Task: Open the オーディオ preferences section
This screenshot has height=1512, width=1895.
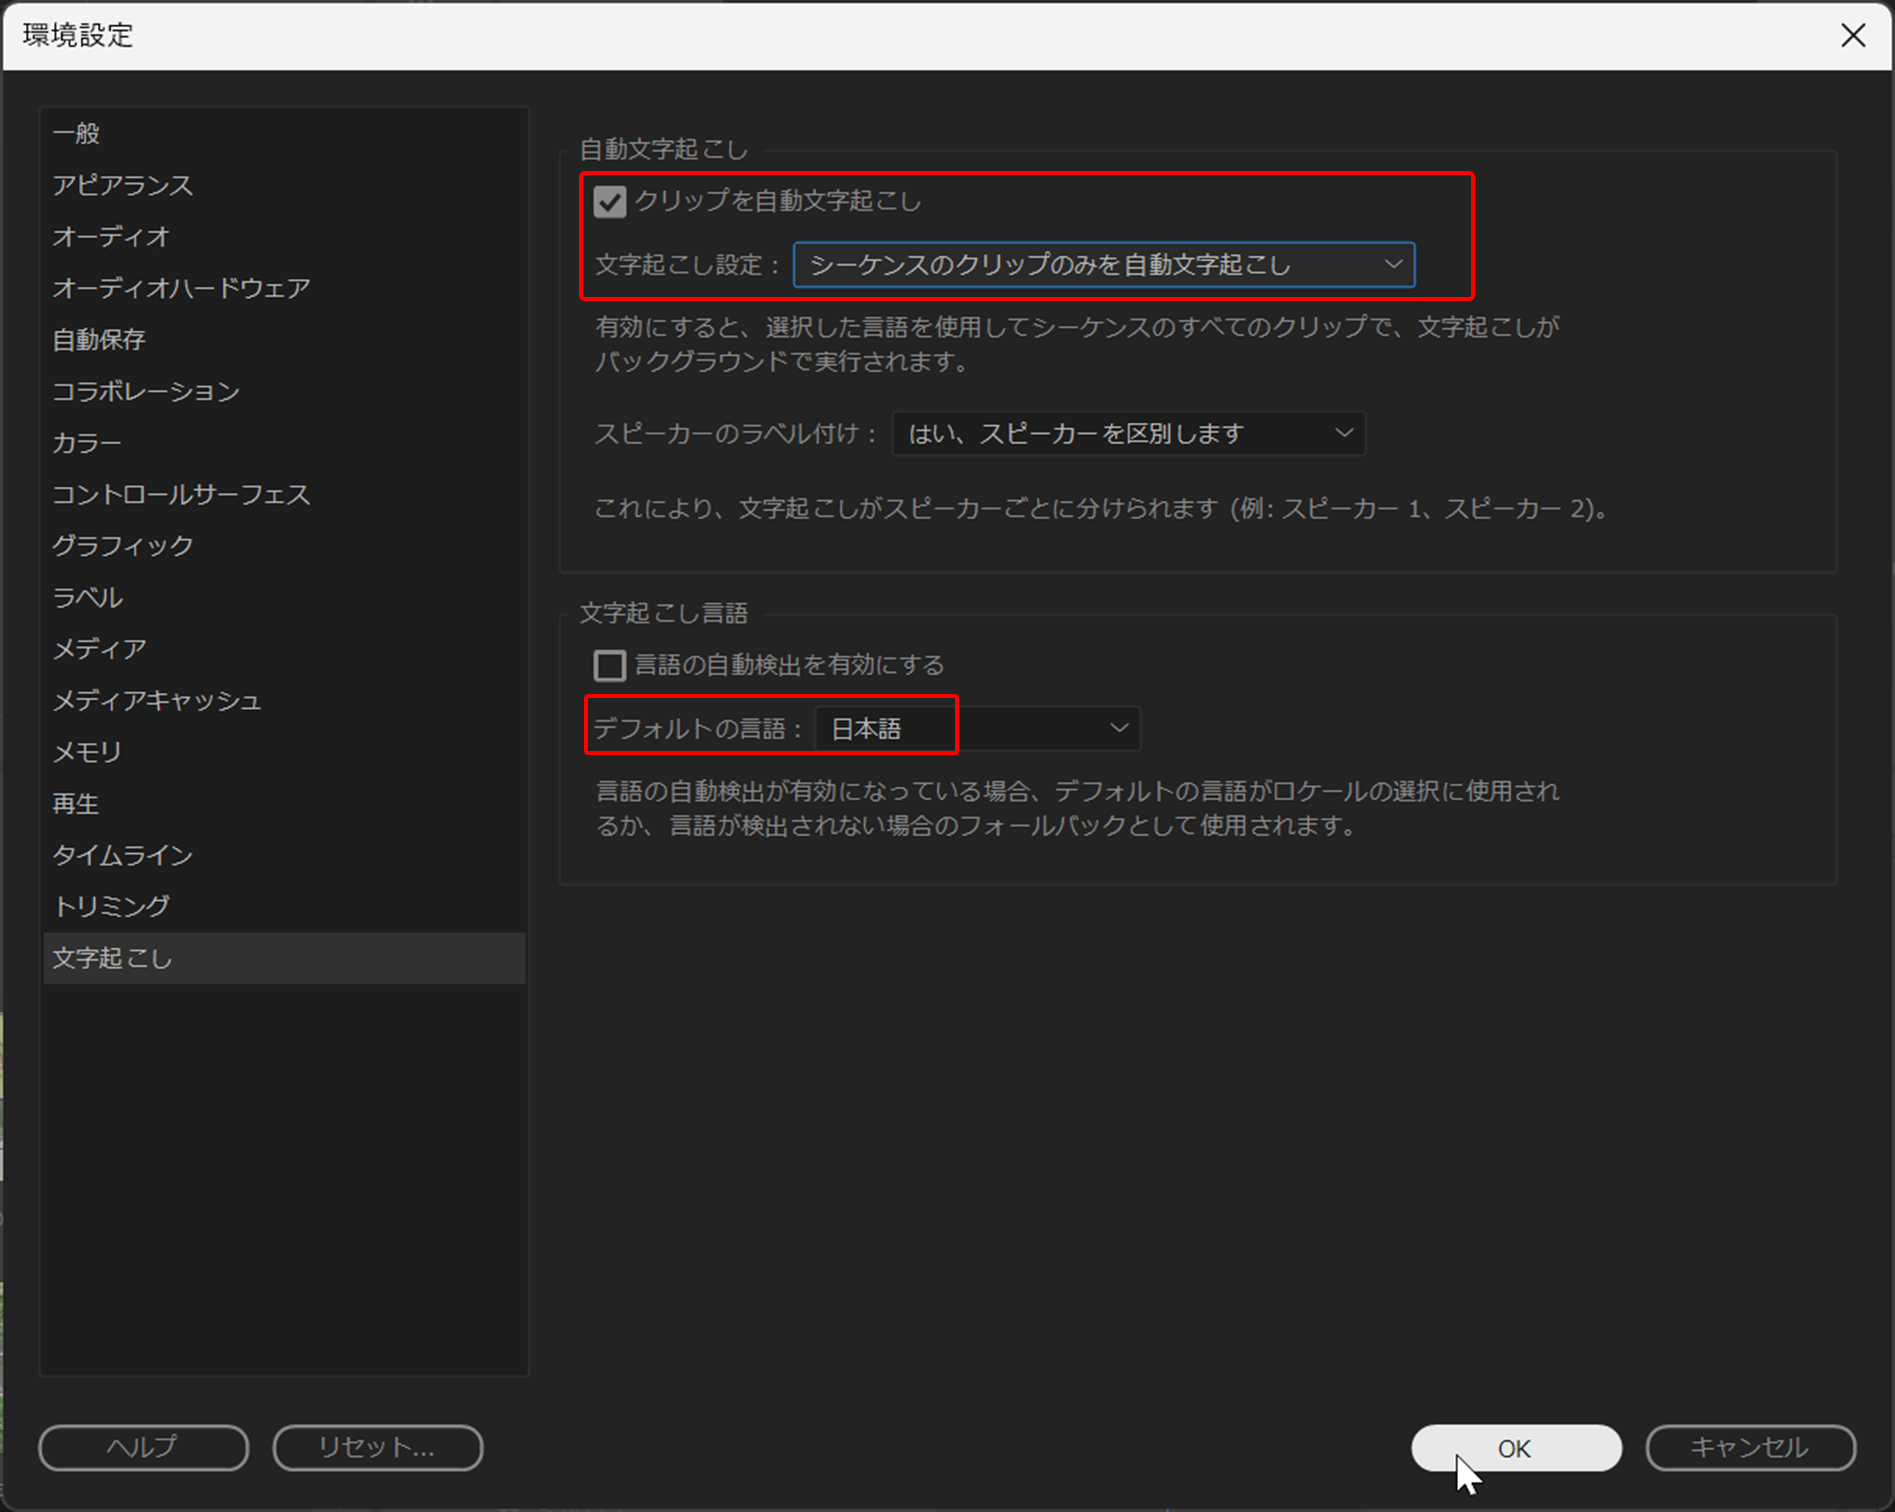Action: (110, 238)
